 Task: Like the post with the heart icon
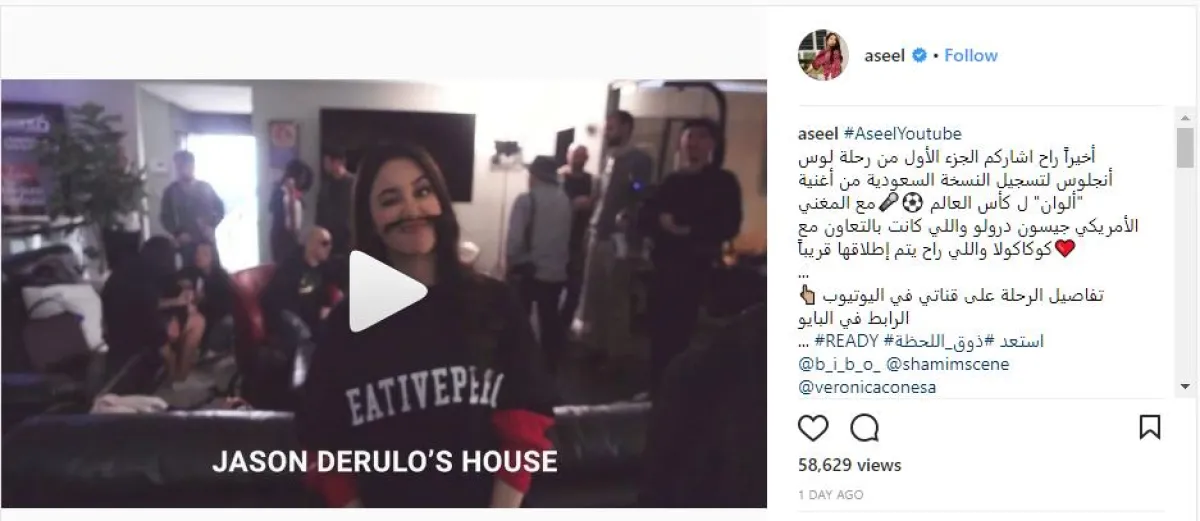[813, 428]
